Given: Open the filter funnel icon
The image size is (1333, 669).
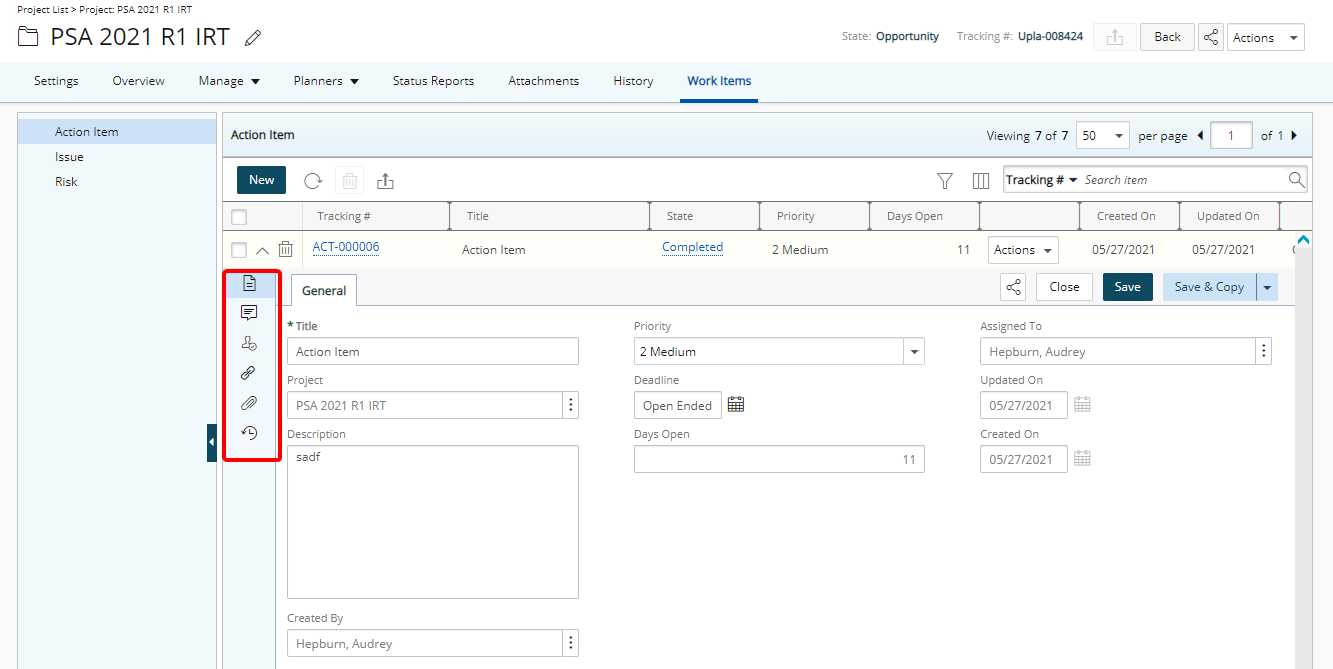Looking at the screenshot, I should pyautogui.click(x=944, y=181).
